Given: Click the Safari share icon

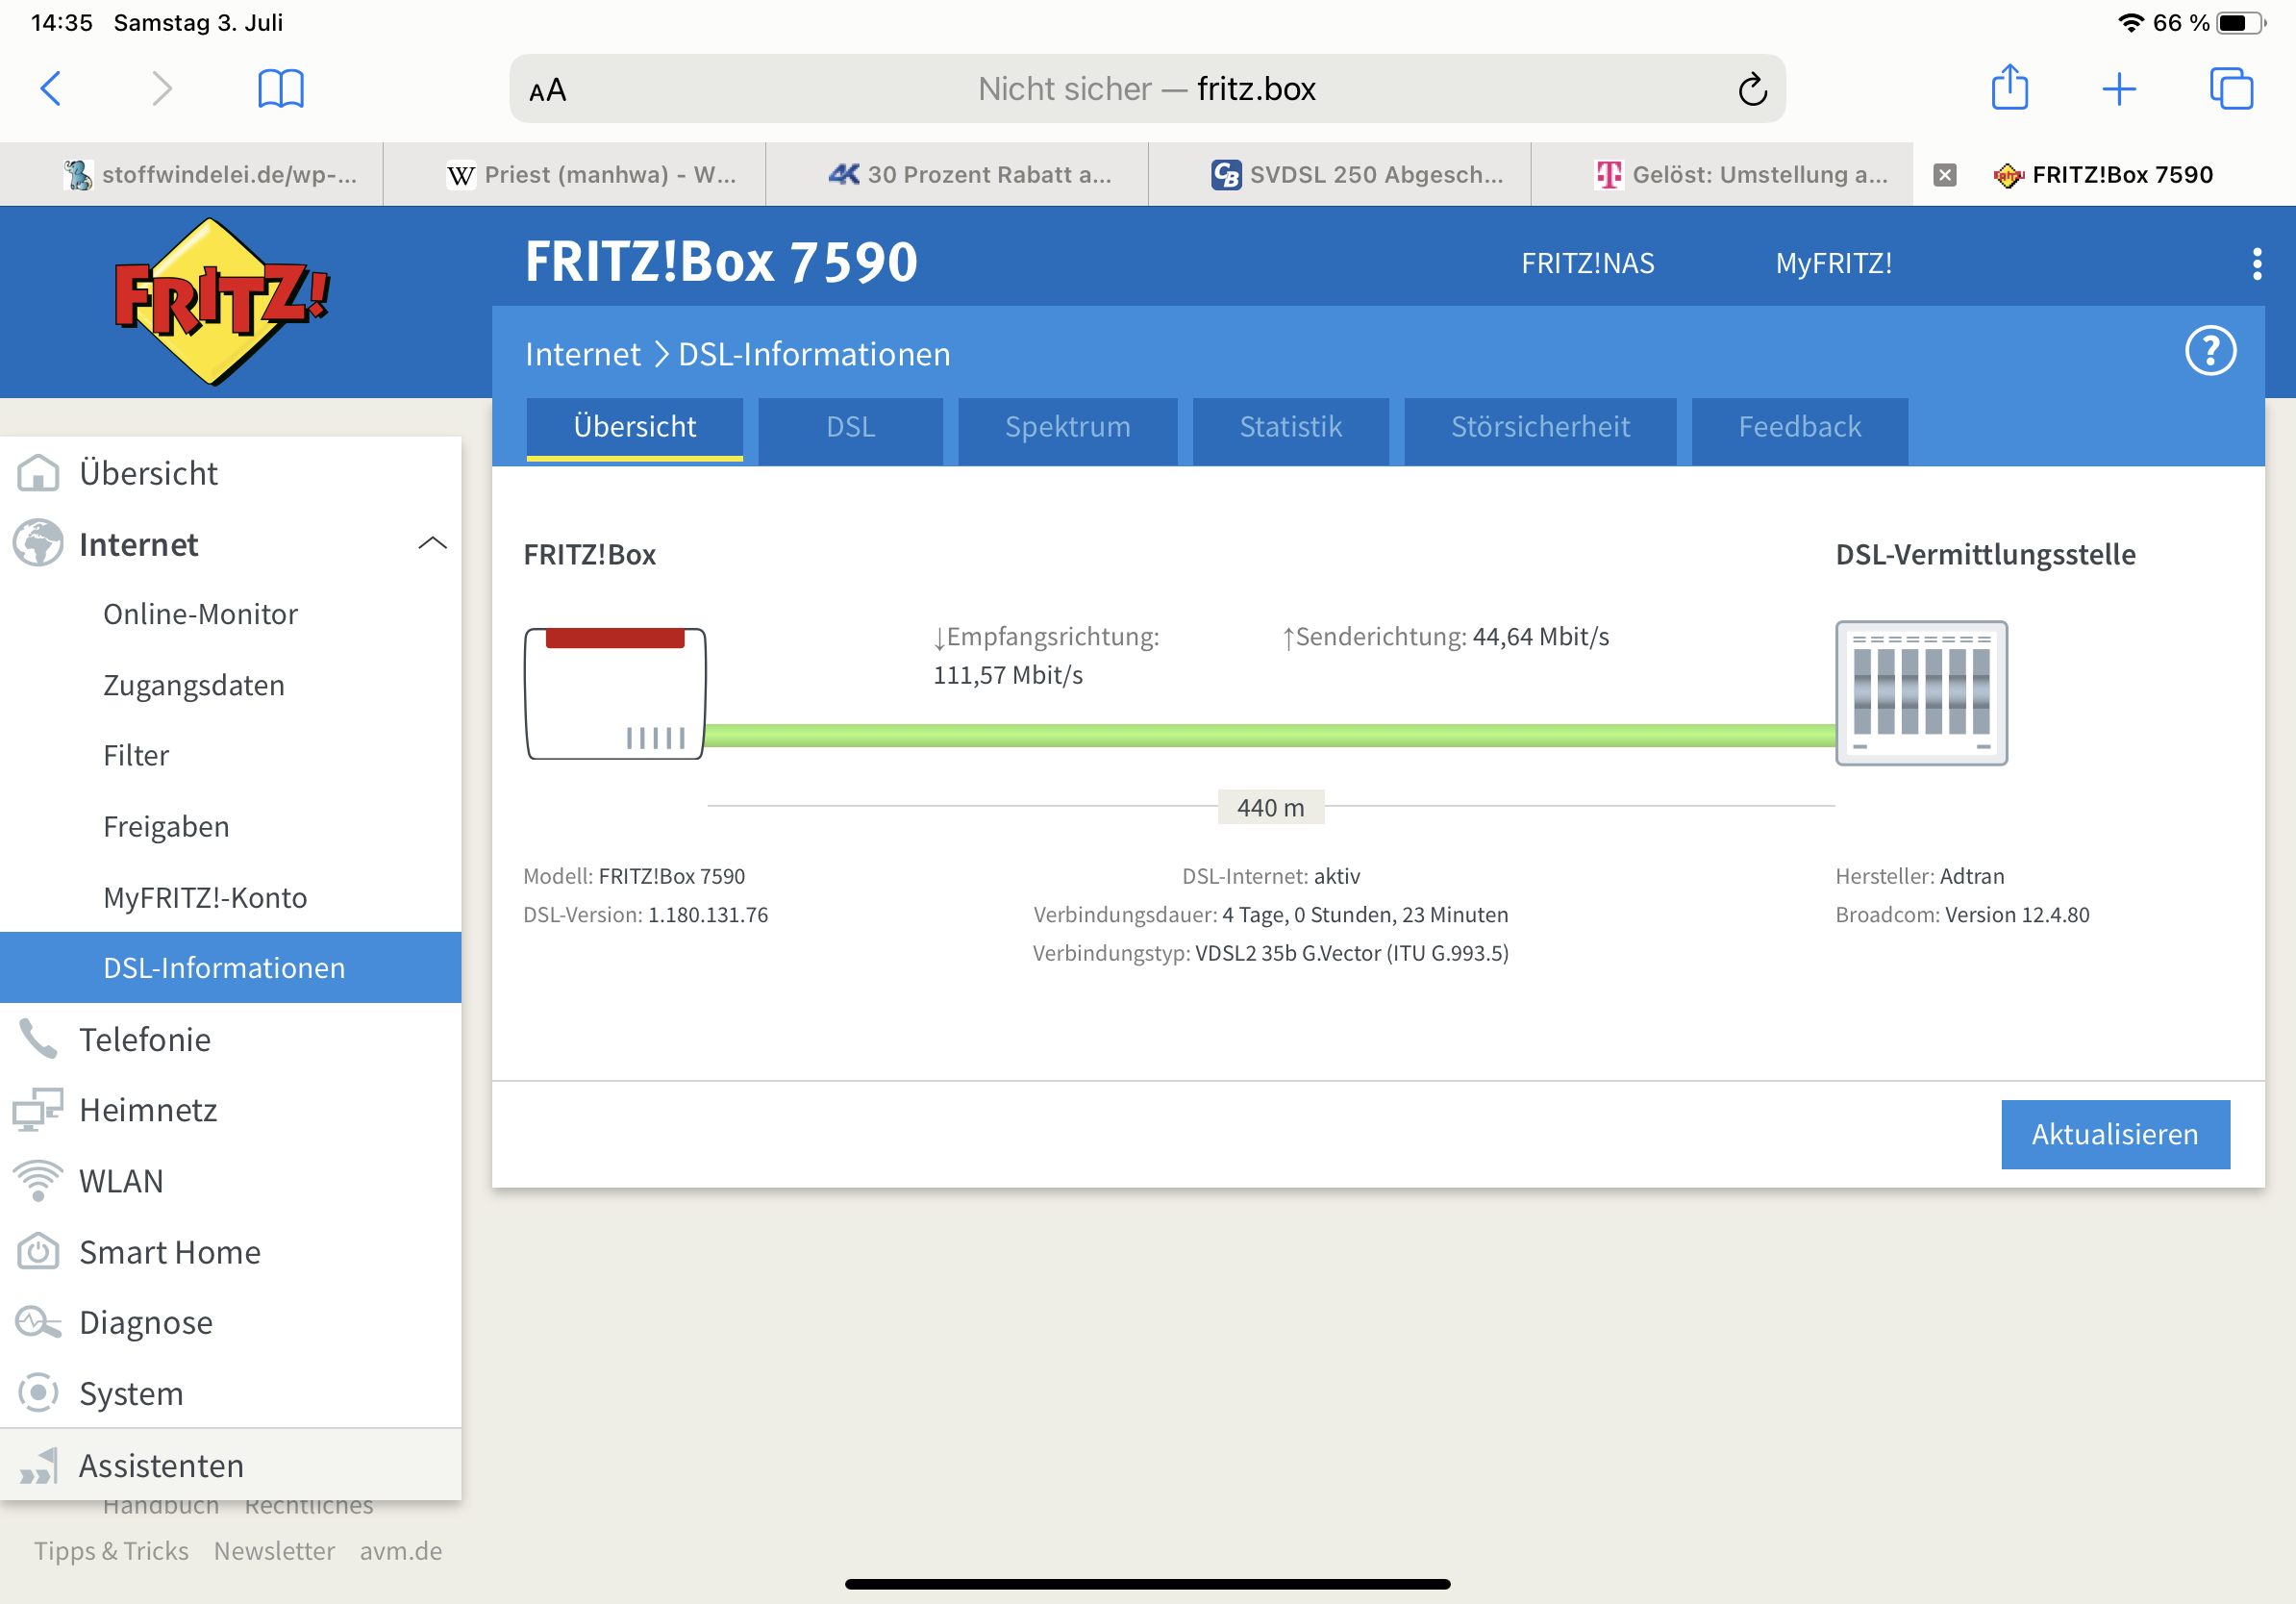Looking at the screenshot, I should 2009,88.
